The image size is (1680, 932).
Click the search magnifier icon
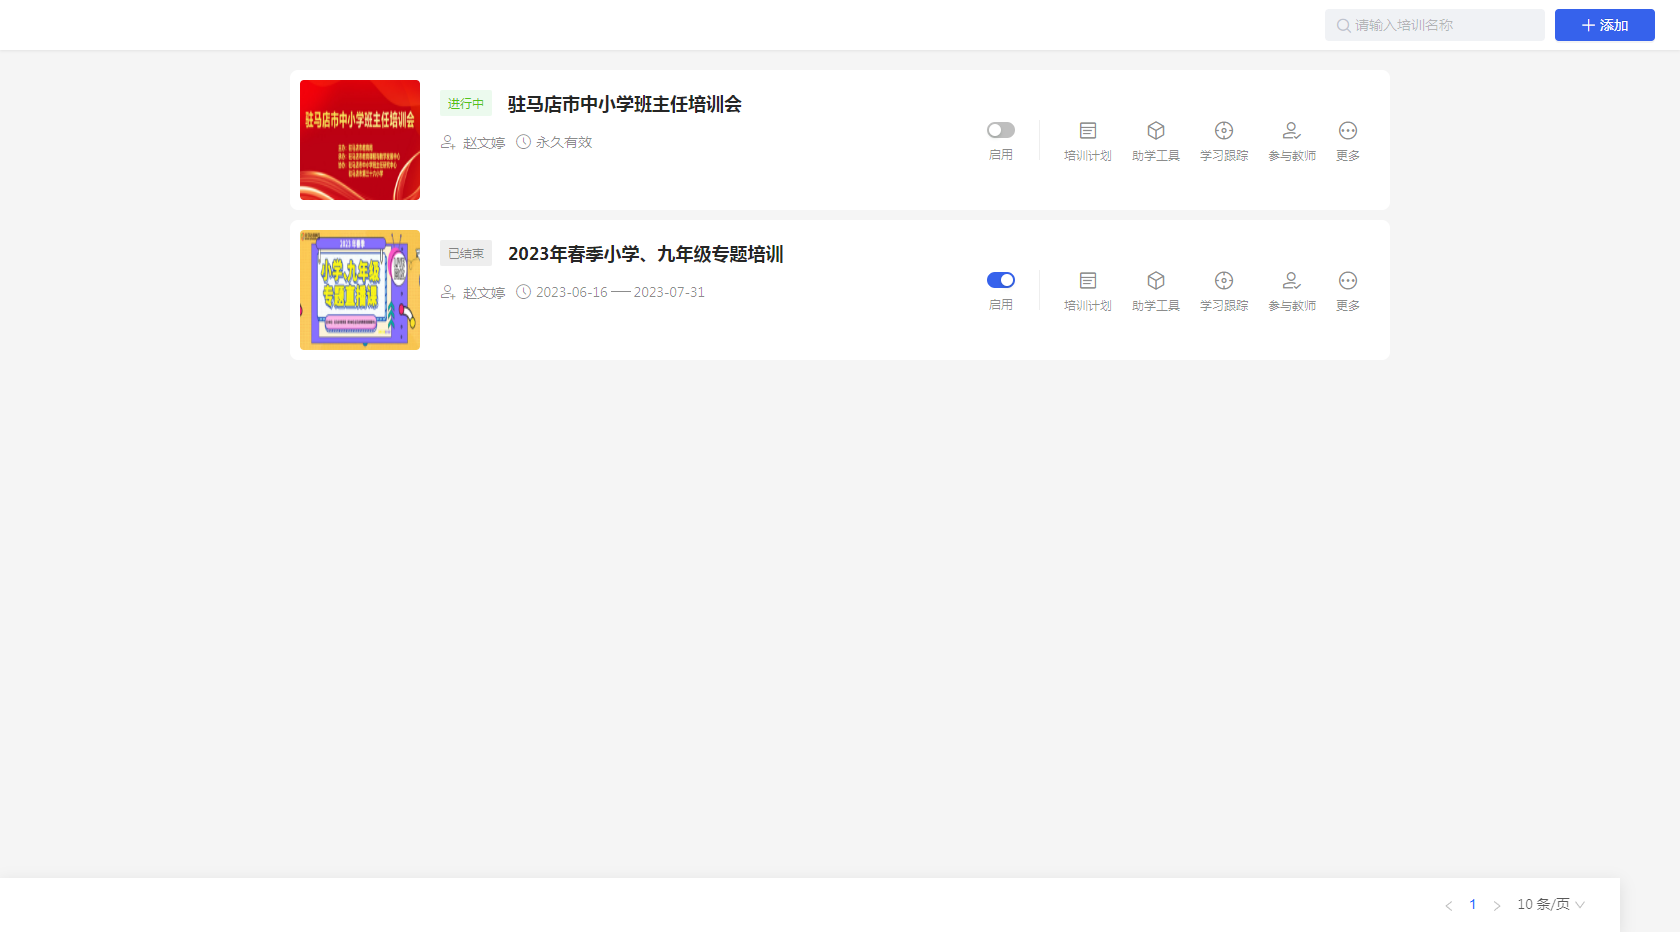point(1343,25)
